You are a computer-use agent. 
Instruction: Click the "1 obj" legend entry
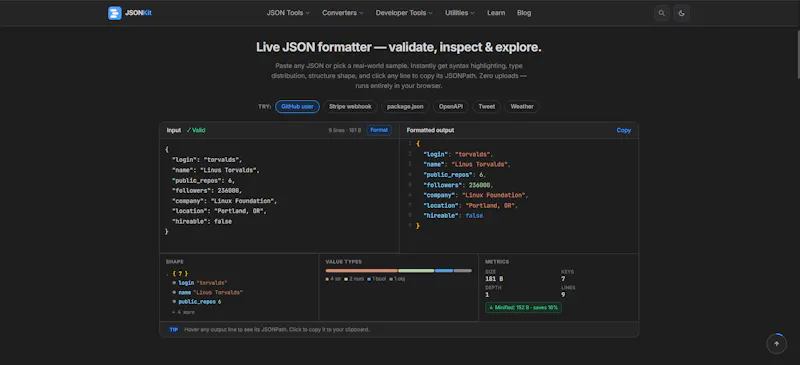pos(397,279)
